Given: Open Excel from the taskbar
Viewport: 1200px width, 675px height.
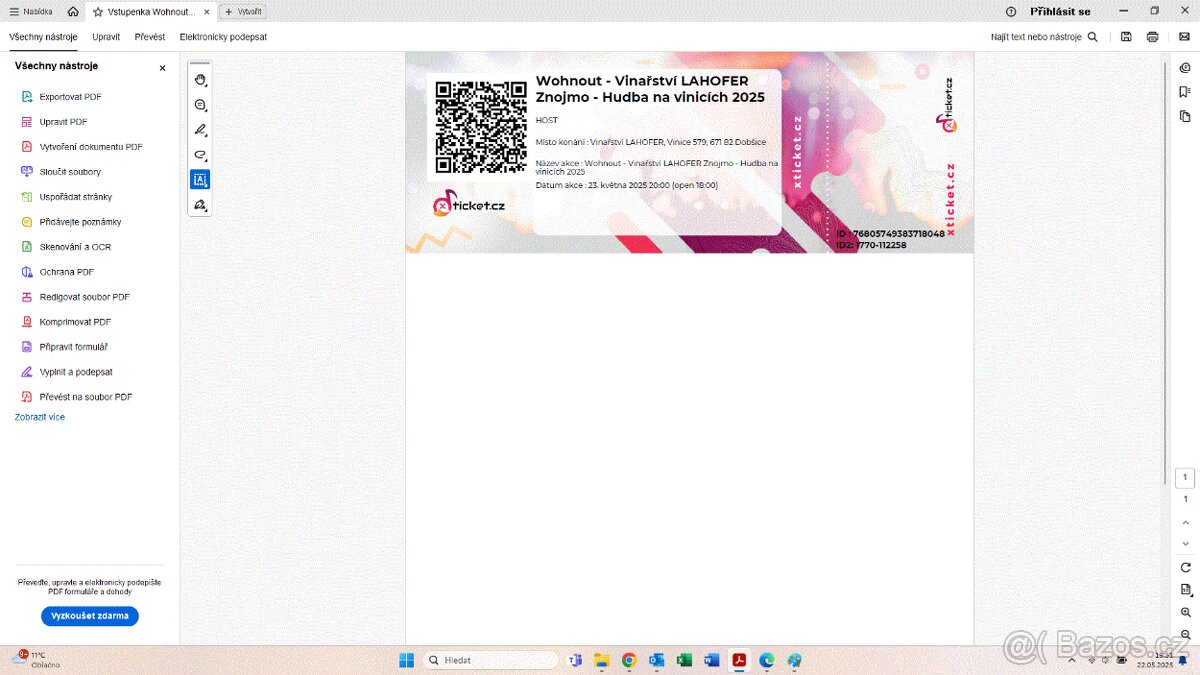Looking at the screenshot, I should coord(685,660).
